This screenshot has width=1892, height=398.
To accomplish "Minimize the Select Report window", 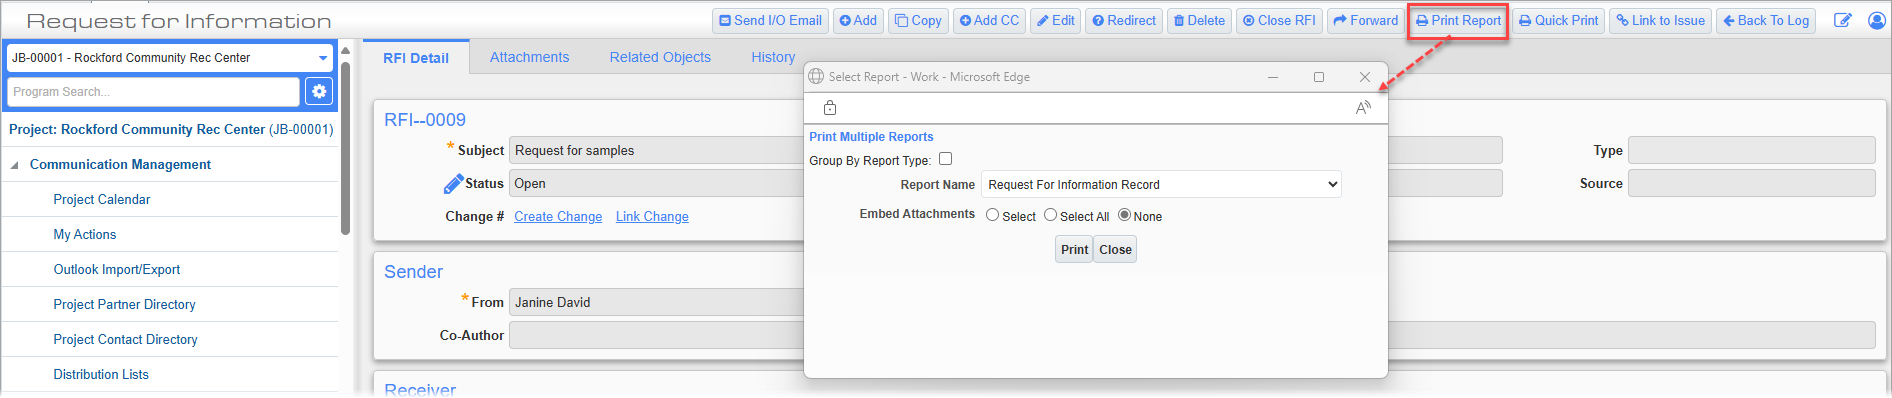I will point(1273,77).
